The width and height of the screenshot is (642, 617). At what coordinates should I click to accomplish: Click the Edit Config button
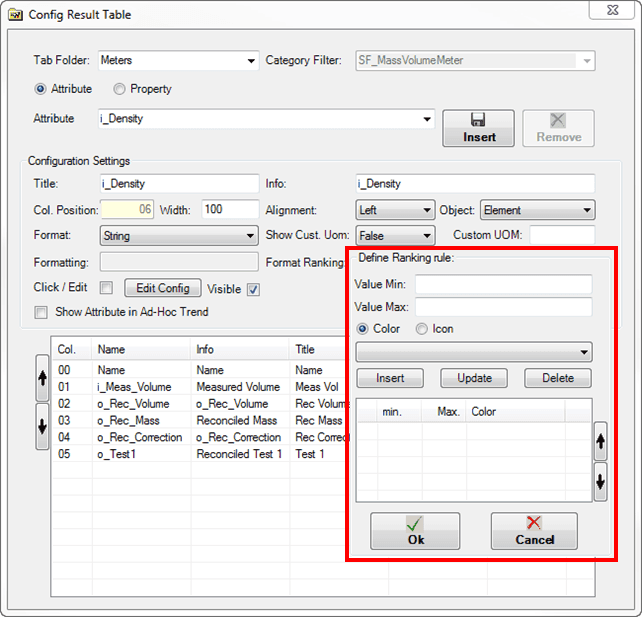[x=163, y=288]
